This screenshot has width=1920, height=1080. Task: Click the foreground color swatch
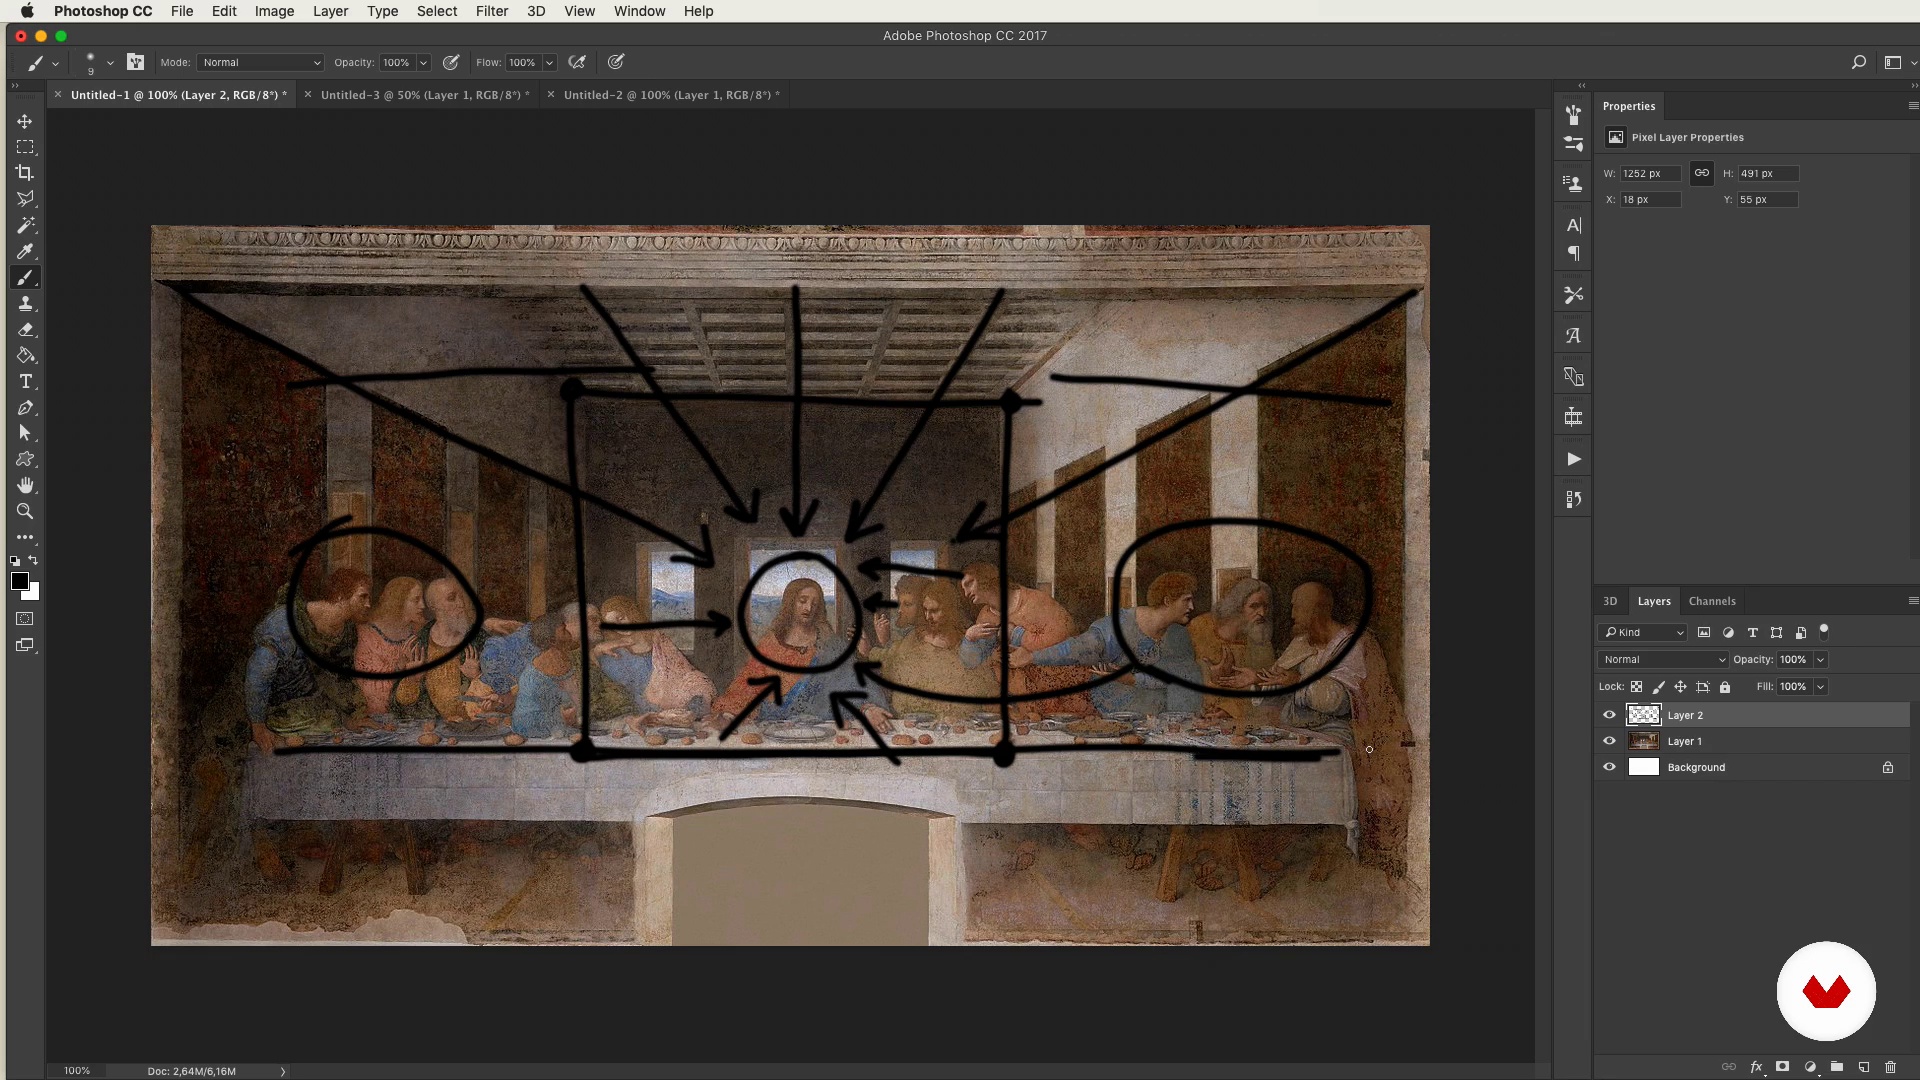19,581
